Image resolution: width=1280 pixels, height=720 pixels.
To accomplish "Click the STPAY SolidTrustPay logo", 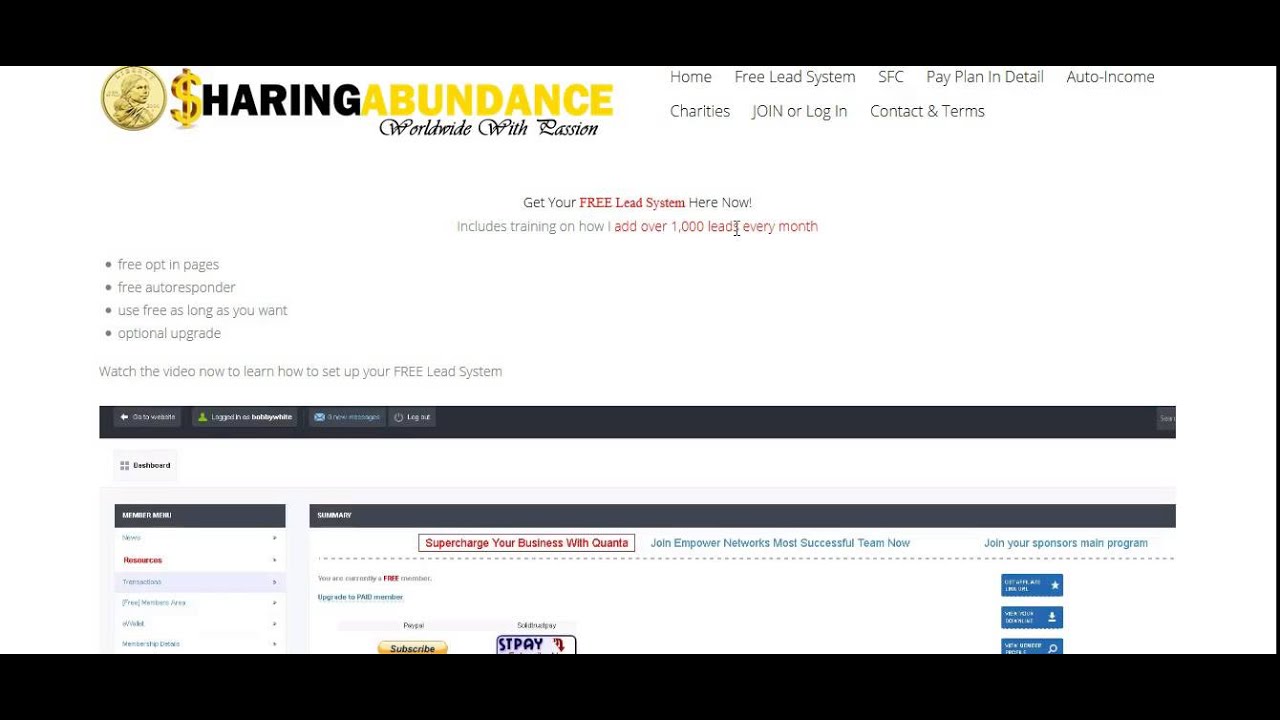I will point(536,645).
